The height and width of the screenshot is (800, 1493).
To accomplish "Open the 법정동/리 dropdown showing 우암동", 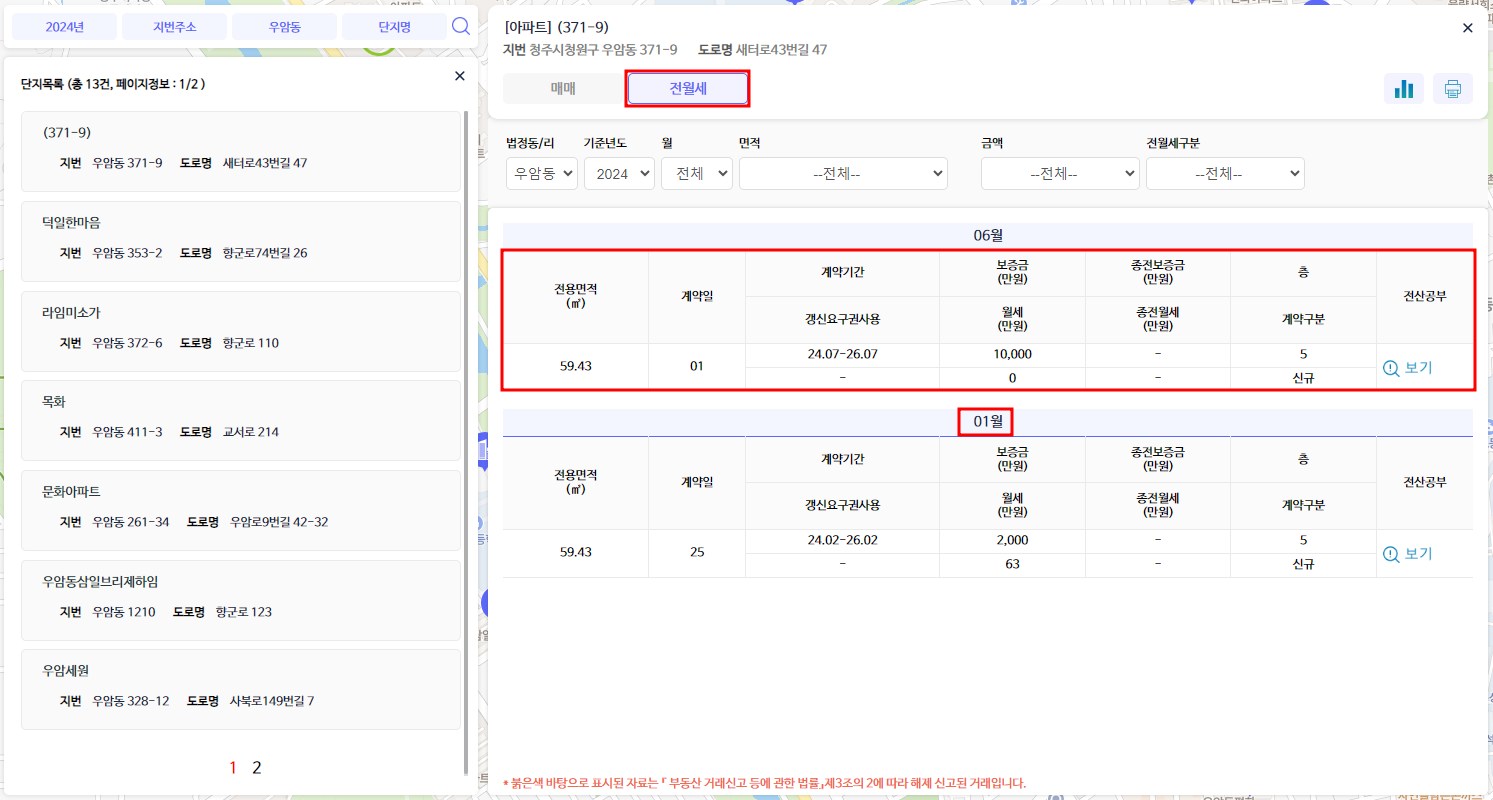I will tap(541, 173).
